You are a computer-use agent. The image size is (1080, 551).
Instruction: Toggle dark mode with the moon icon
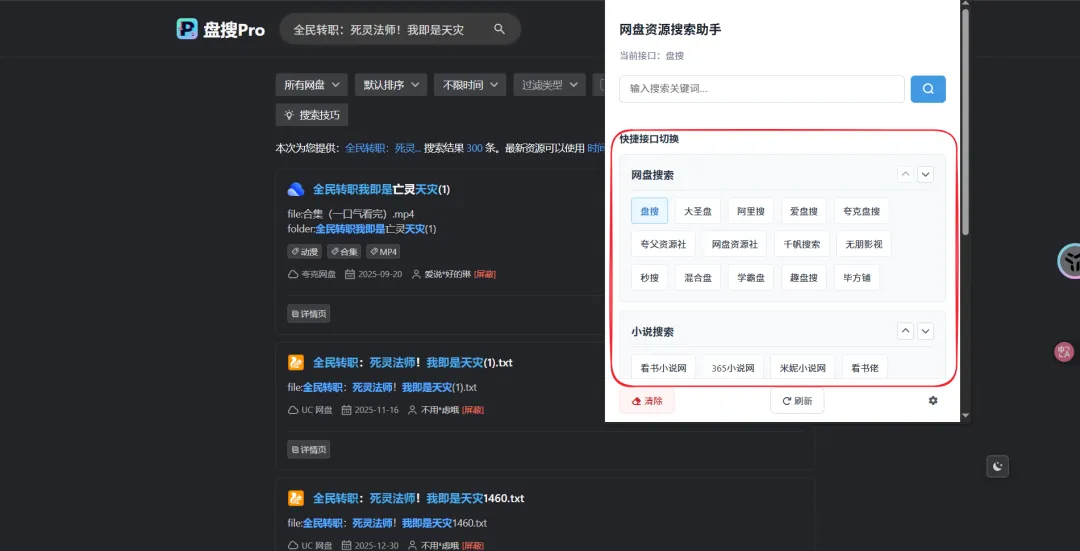pyautogui.click(x=997, y=467)
